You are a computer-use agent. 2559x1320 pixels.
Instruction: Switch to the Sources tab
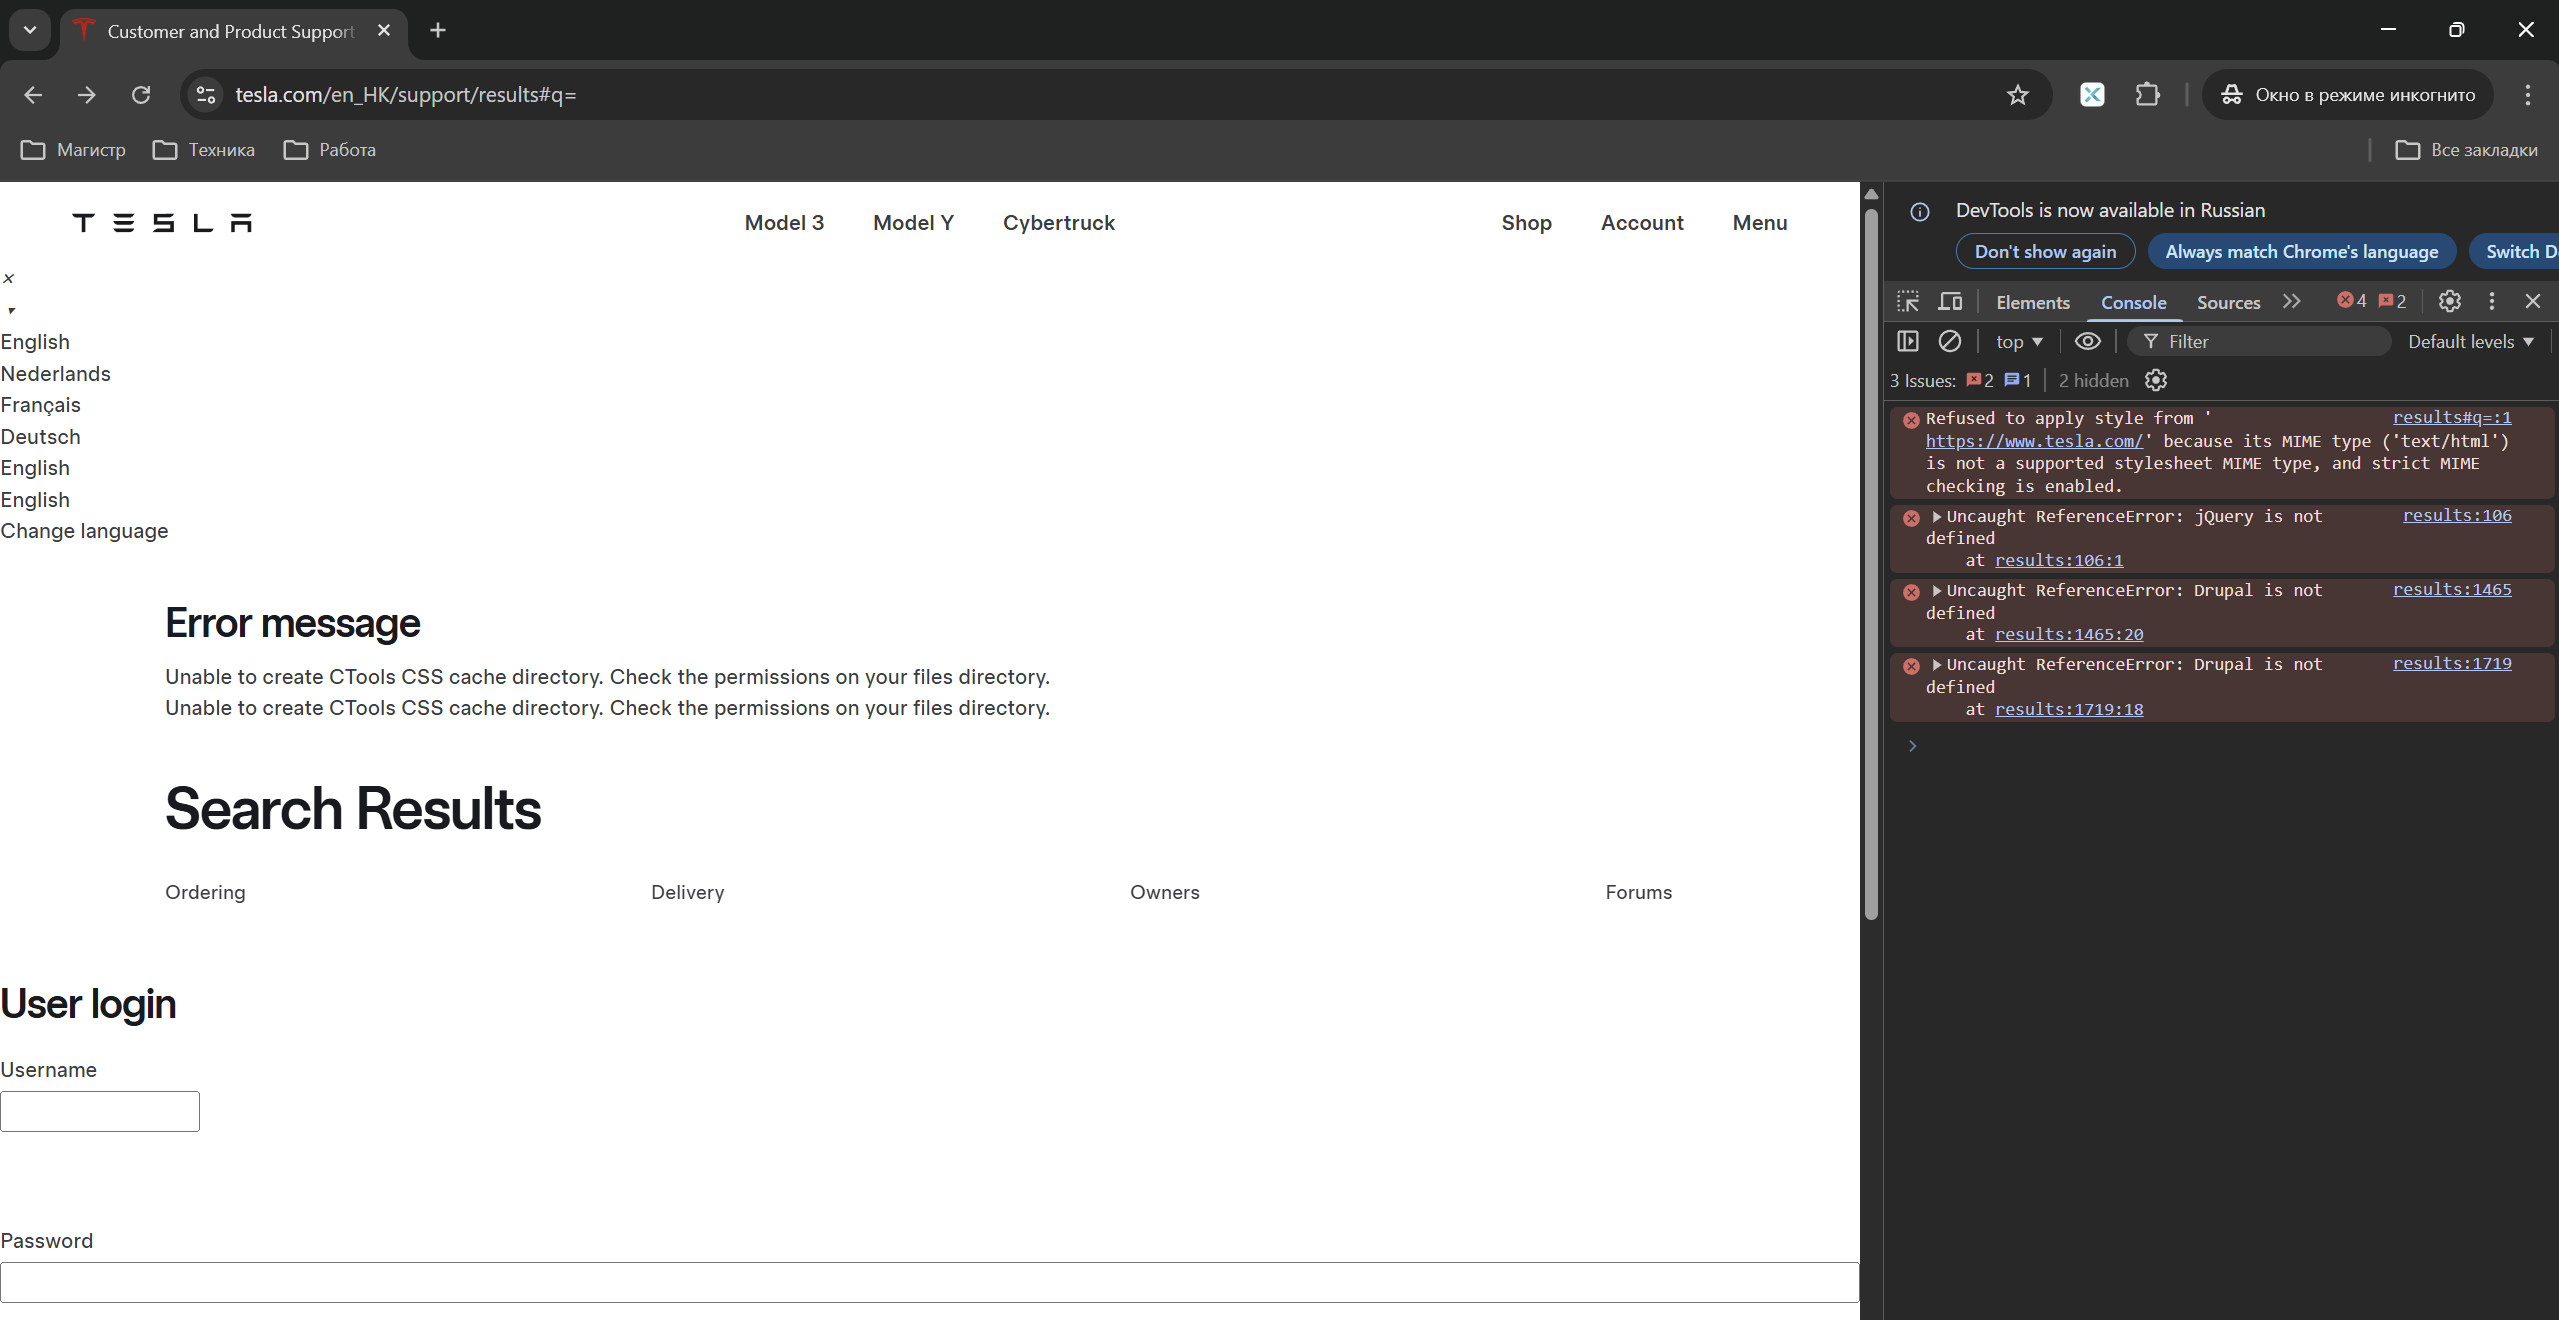coord(2228,302)
